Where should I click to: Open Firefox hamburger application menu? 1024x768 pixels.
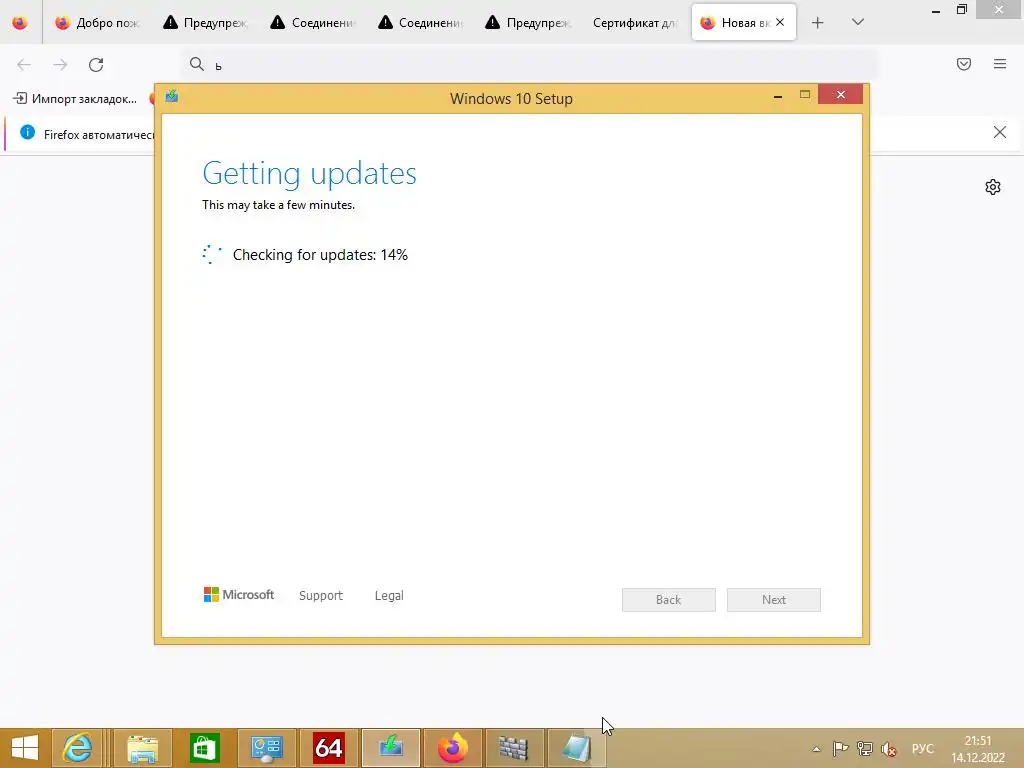tap(1000, 64)
